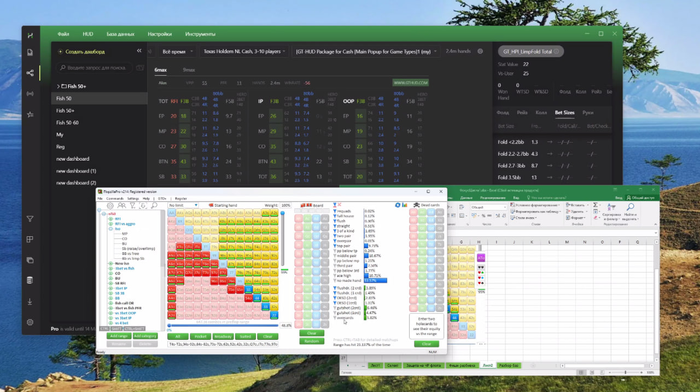Open the database cylinder icon in Hand2Note sidebar
The width and height of the screenshot is (700, 392).
30,280
